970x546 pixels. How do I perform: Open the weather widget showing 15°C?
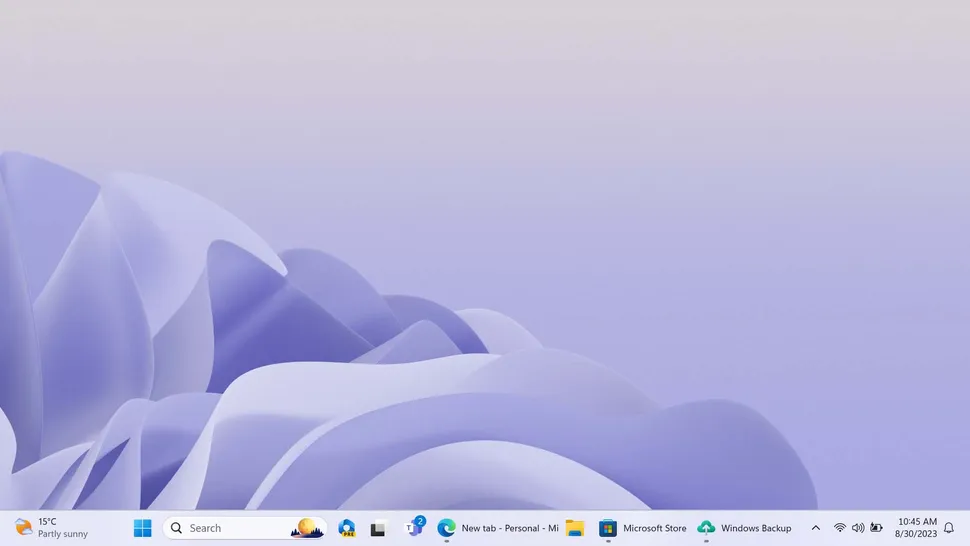click(51, 527)
